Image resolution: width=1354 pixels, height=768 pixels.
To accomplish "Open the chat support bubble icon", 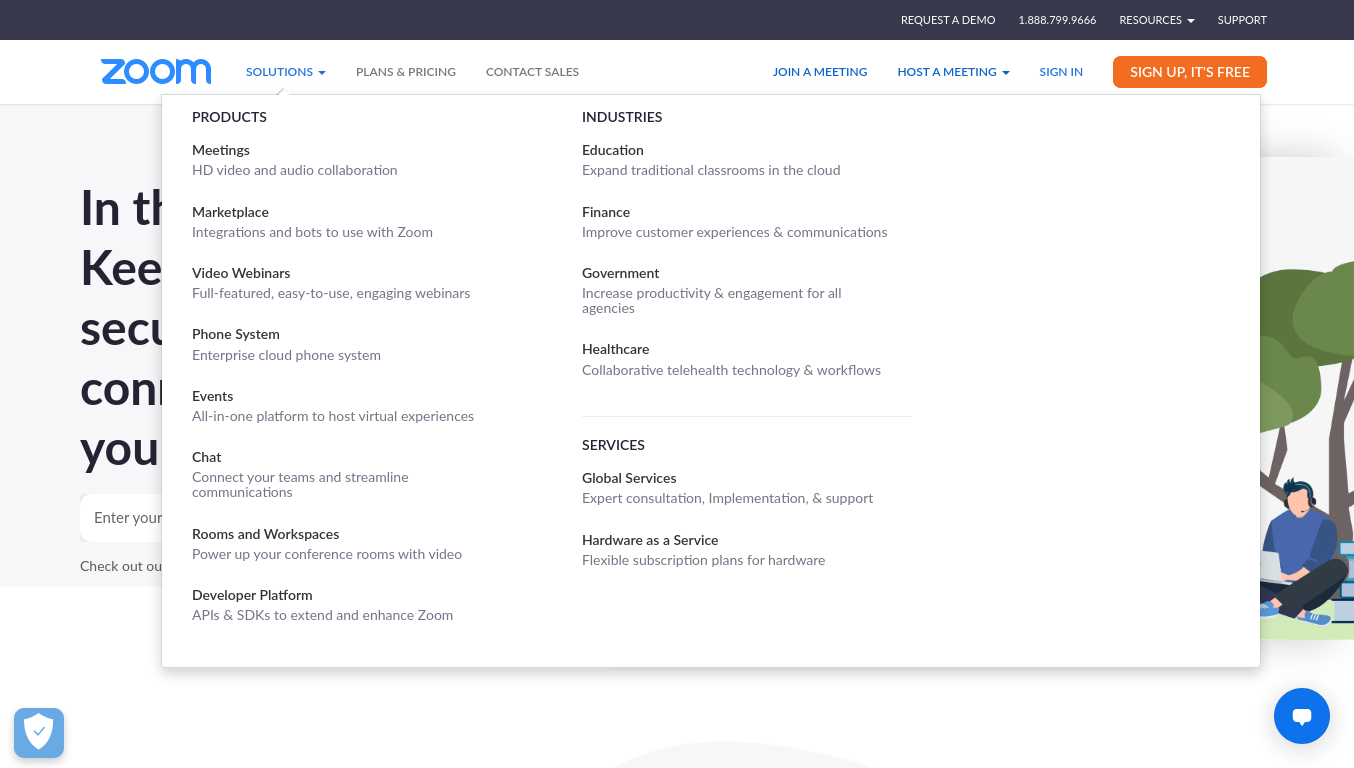I will [x=1302, y=716].
